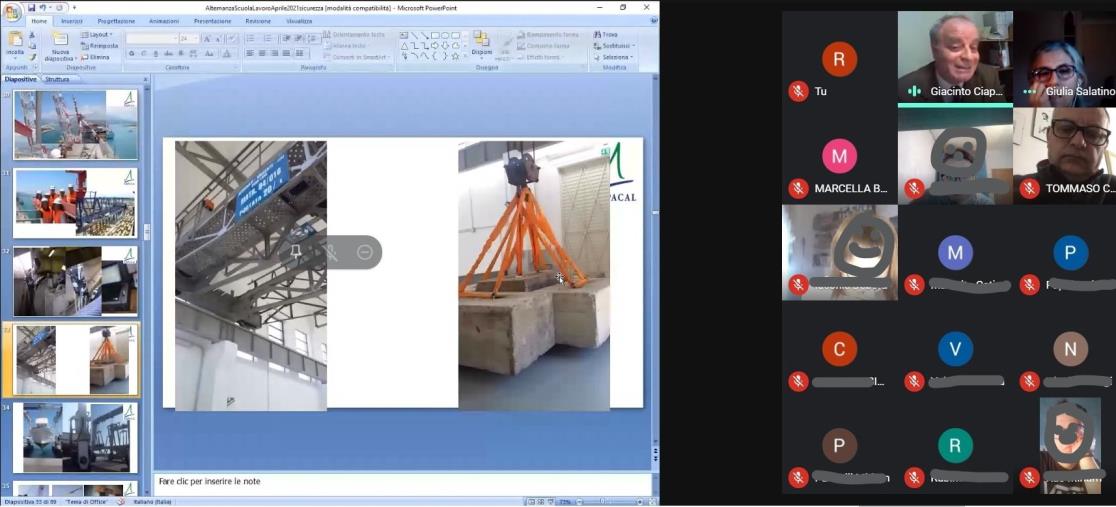Open the Office button menu

pyautogui.click(x=12, y=13)
